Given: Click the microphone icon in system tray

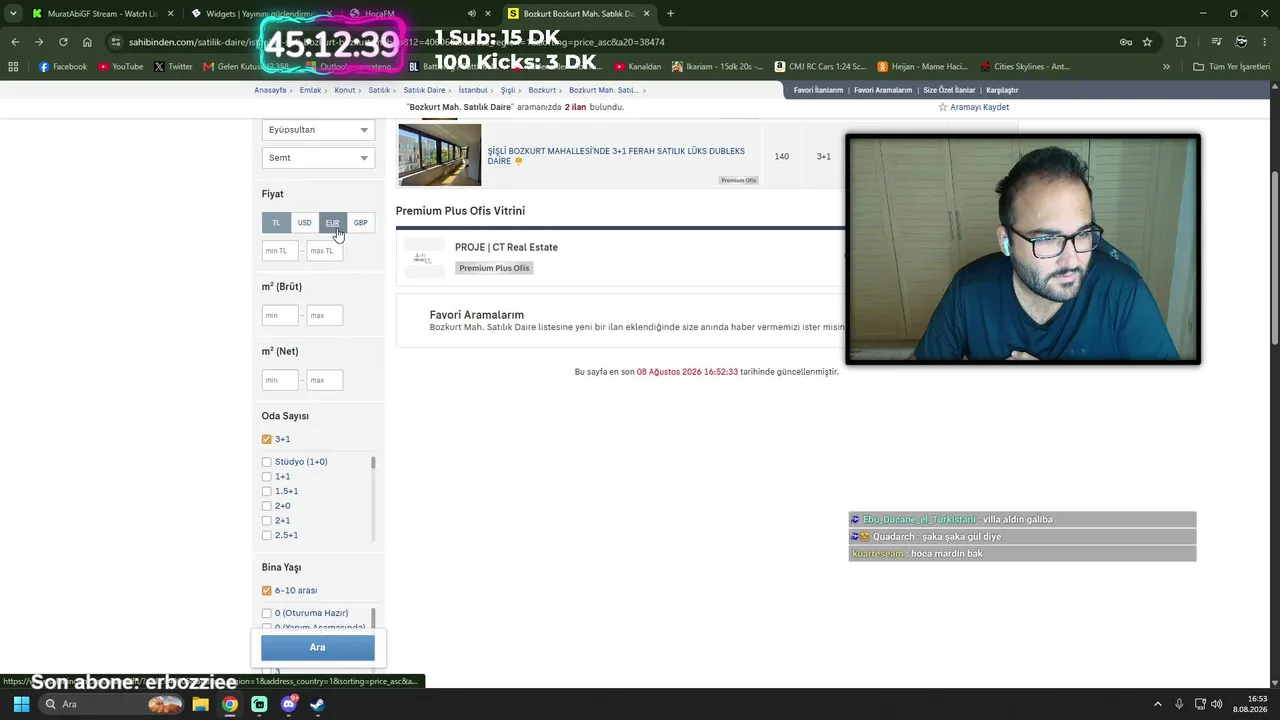Looking at the screenshot, I should (1179, 704).
